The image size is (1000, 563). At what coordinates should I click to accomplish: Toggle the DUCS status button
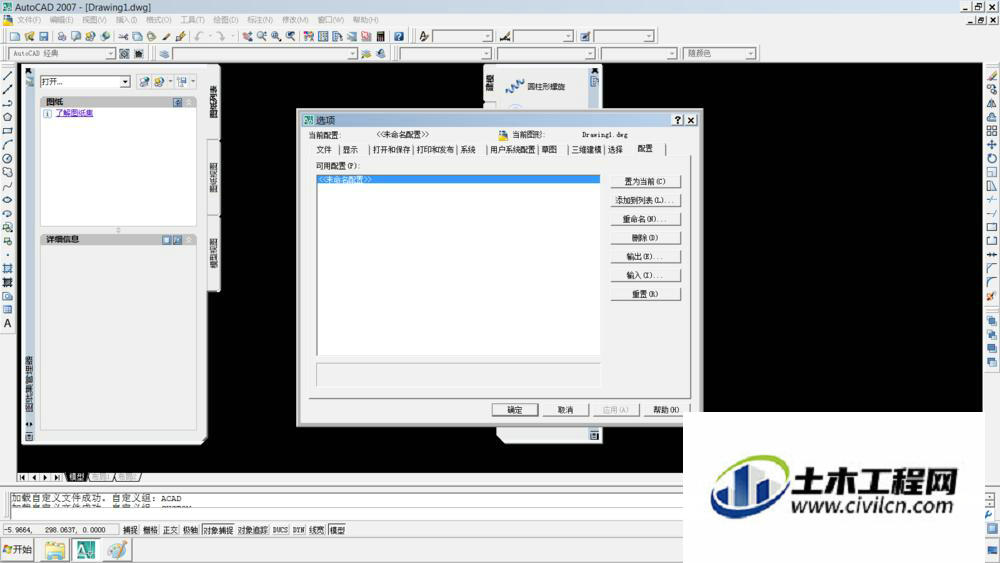[281, 530]
